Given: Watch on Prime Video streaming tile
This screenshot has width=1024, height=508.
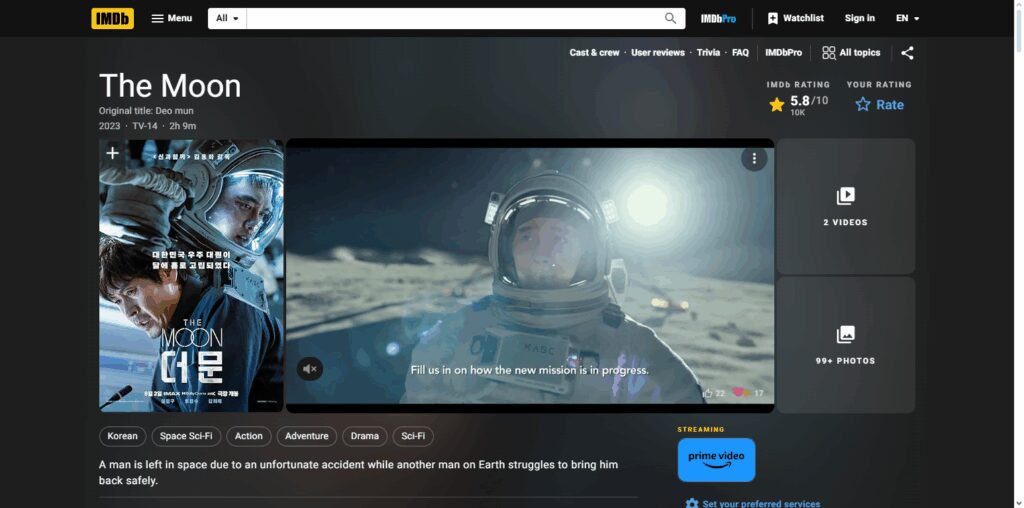Looking at the screenshot, I should [x=716, y=460].
